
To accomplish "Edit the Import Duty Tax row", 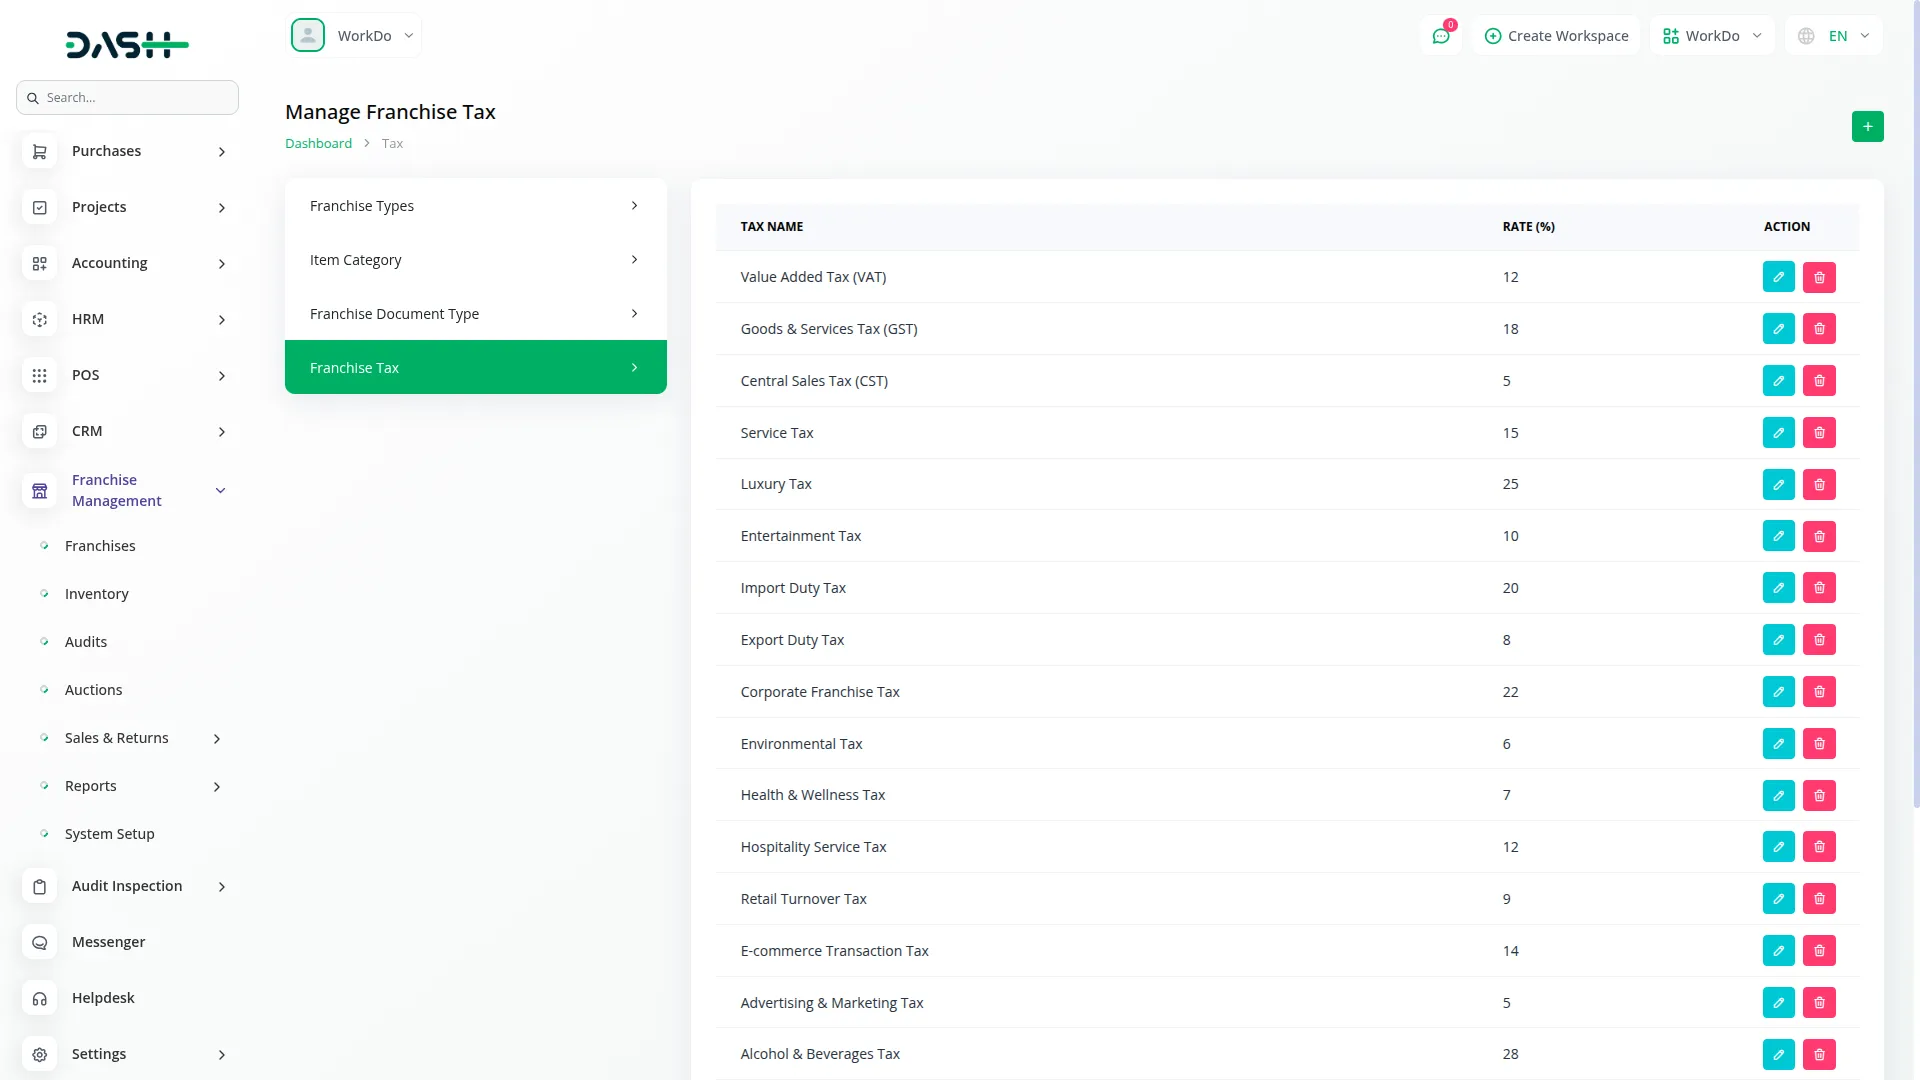I will pyautogui.click(x=1778, y=588).
